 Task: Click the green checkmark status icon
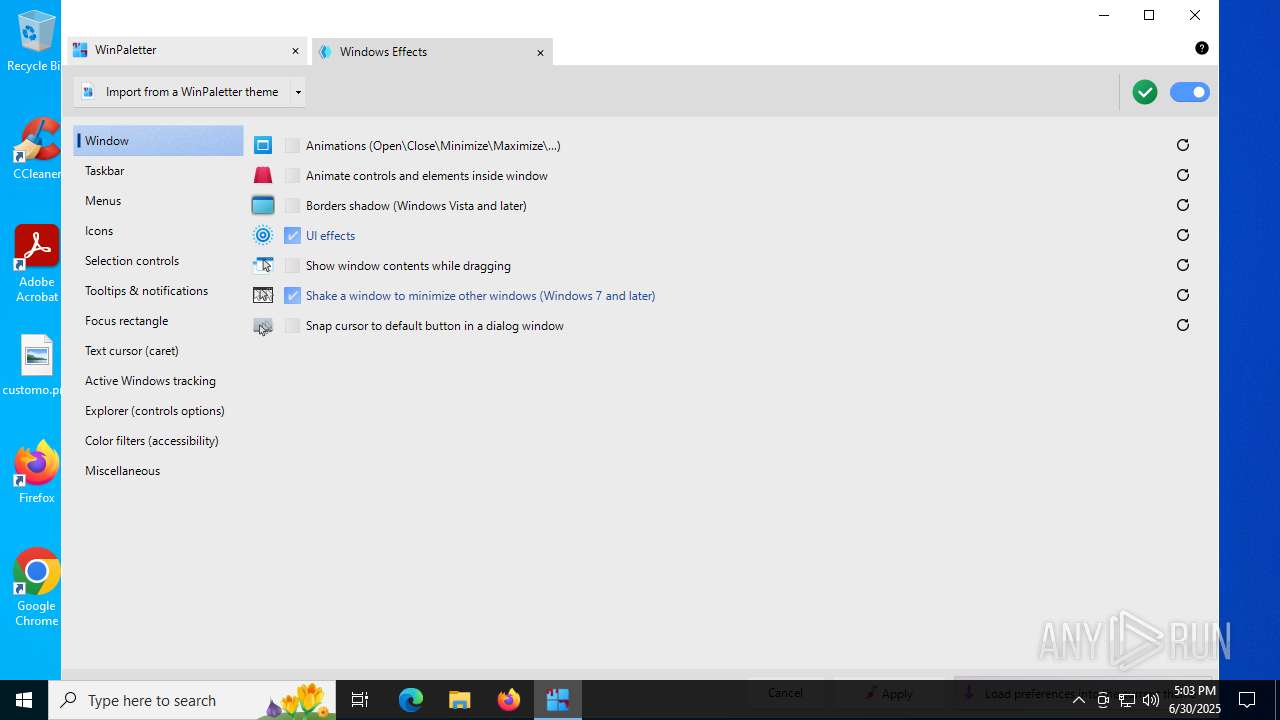click(x=1145, y=92)
